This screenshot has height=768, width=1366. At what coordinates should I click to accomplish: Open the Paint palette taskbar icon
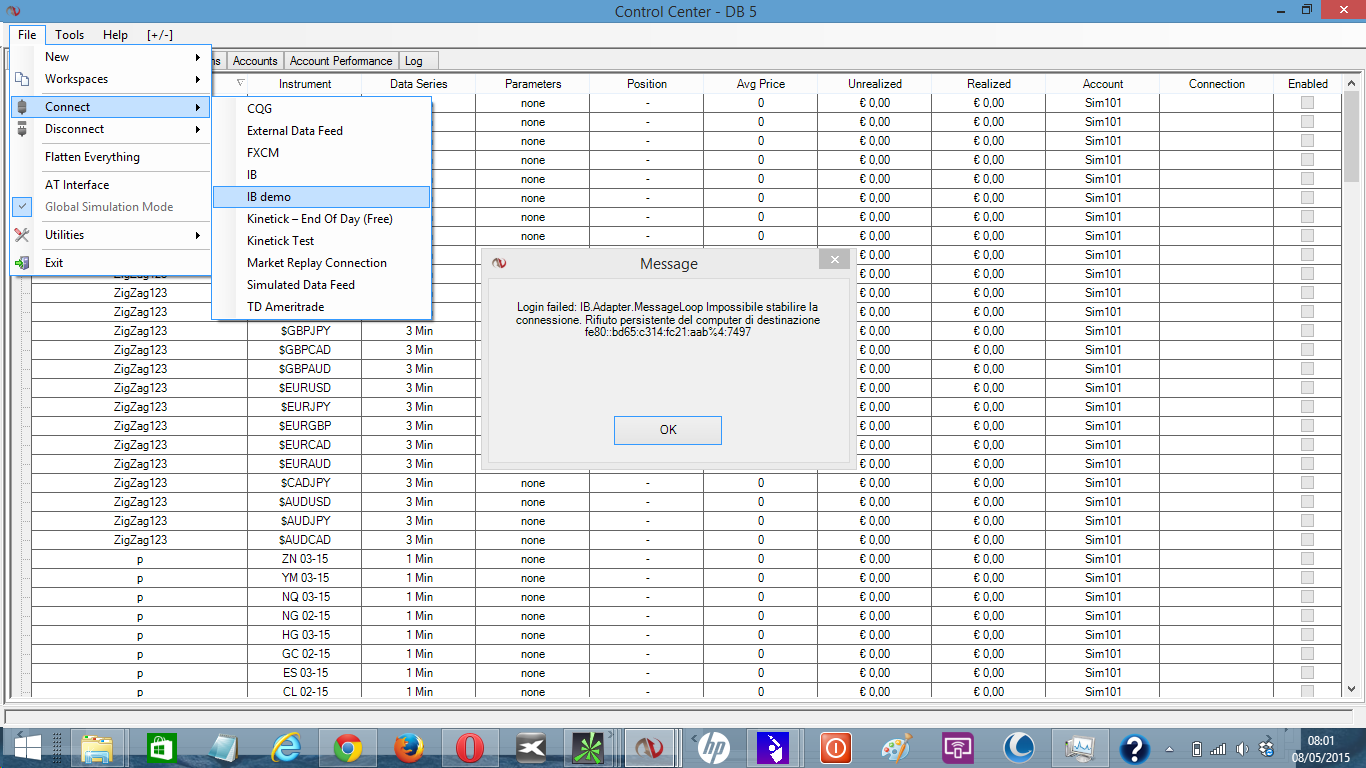(x=896, y=747)
